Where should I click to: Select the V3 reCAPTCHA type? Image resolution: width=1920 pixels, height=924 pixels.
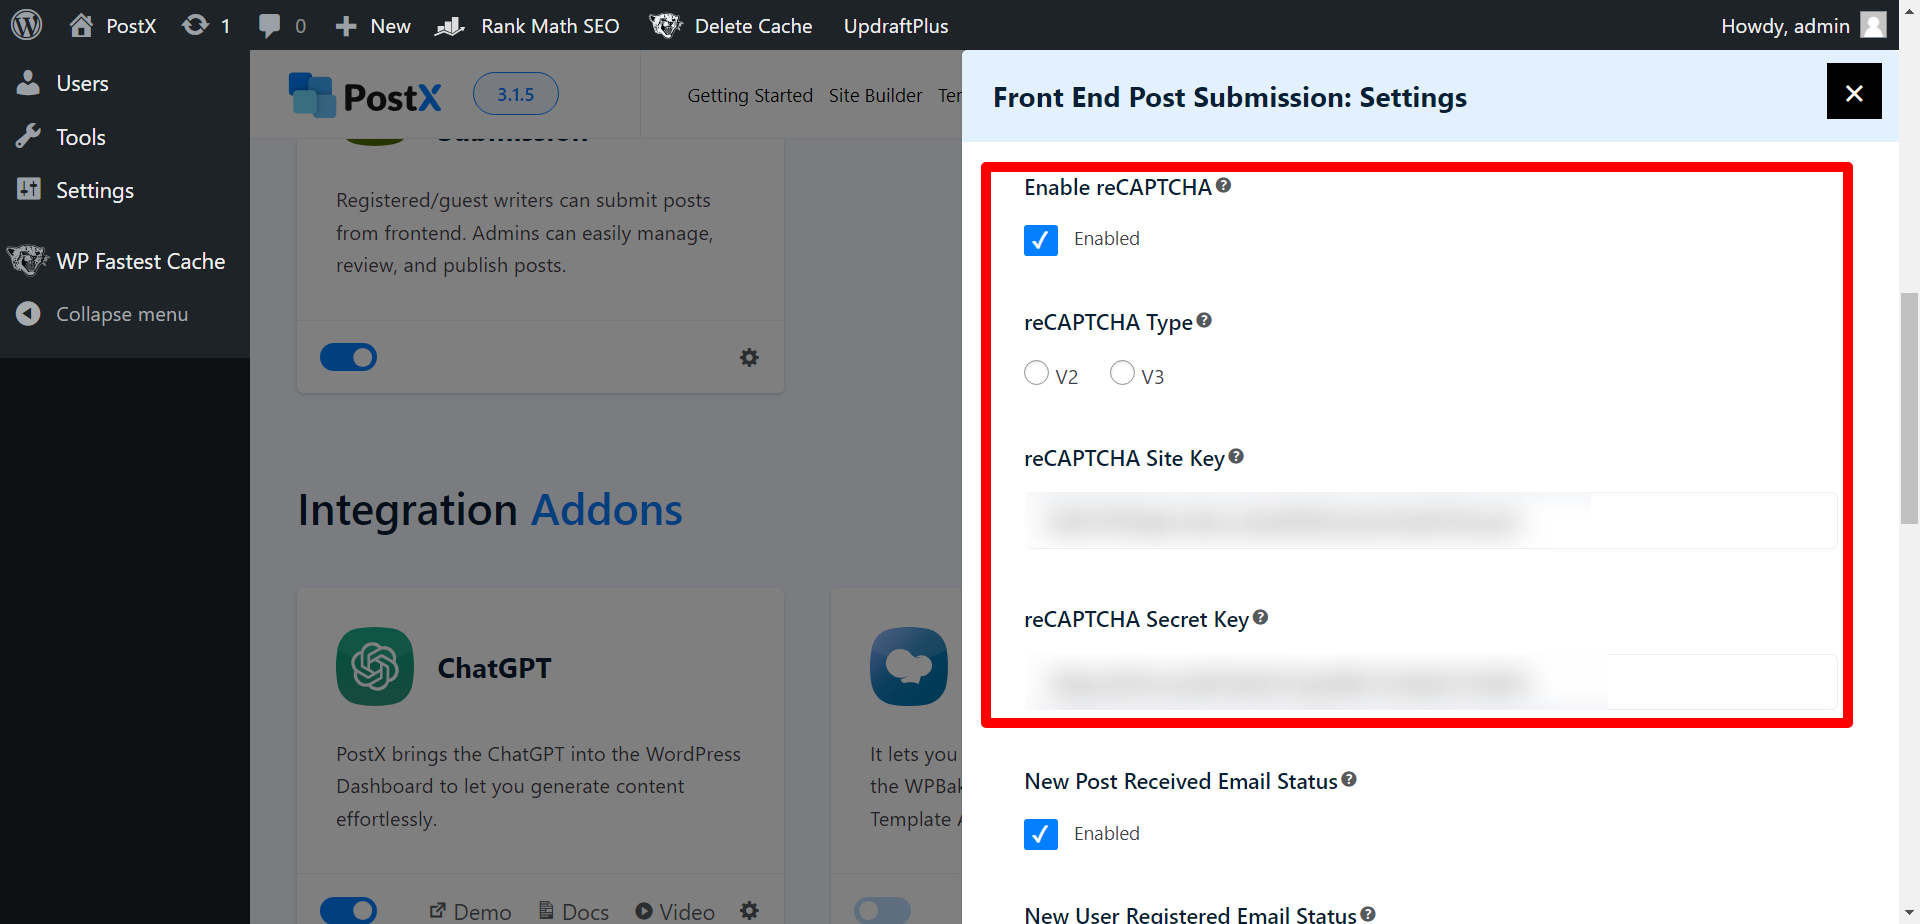1121,372
